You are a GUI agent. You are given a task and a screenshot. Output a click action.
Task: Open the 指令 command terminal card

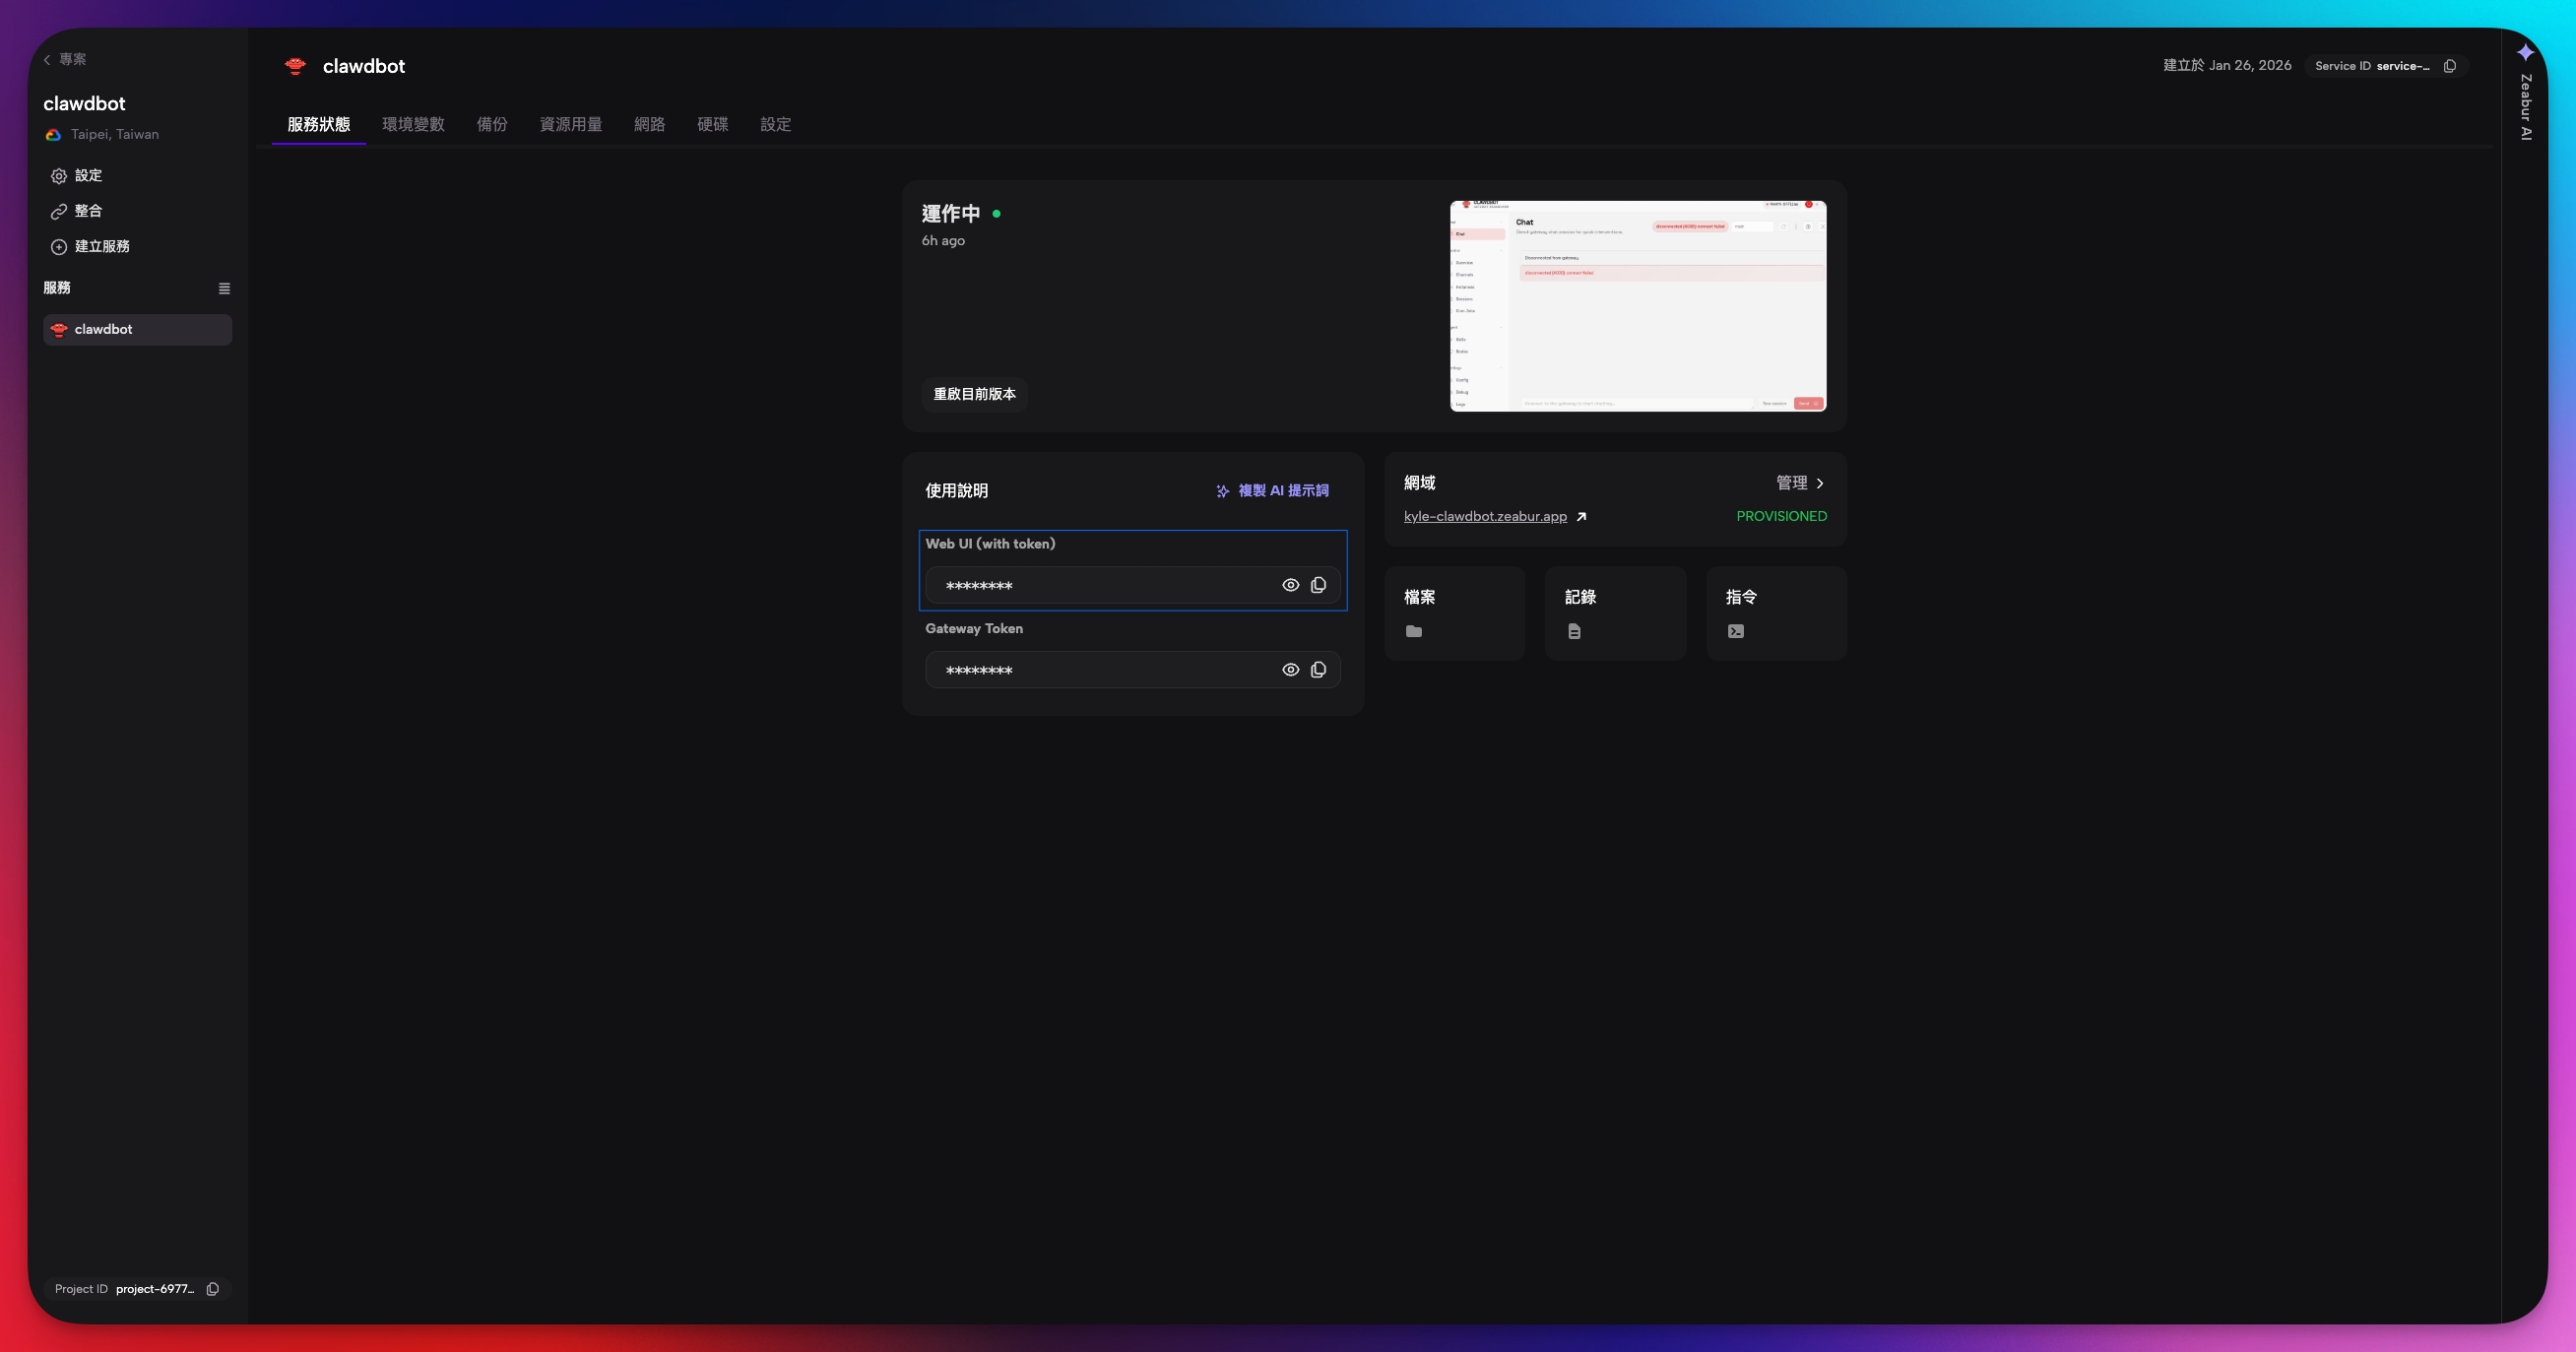[1776, 613]
